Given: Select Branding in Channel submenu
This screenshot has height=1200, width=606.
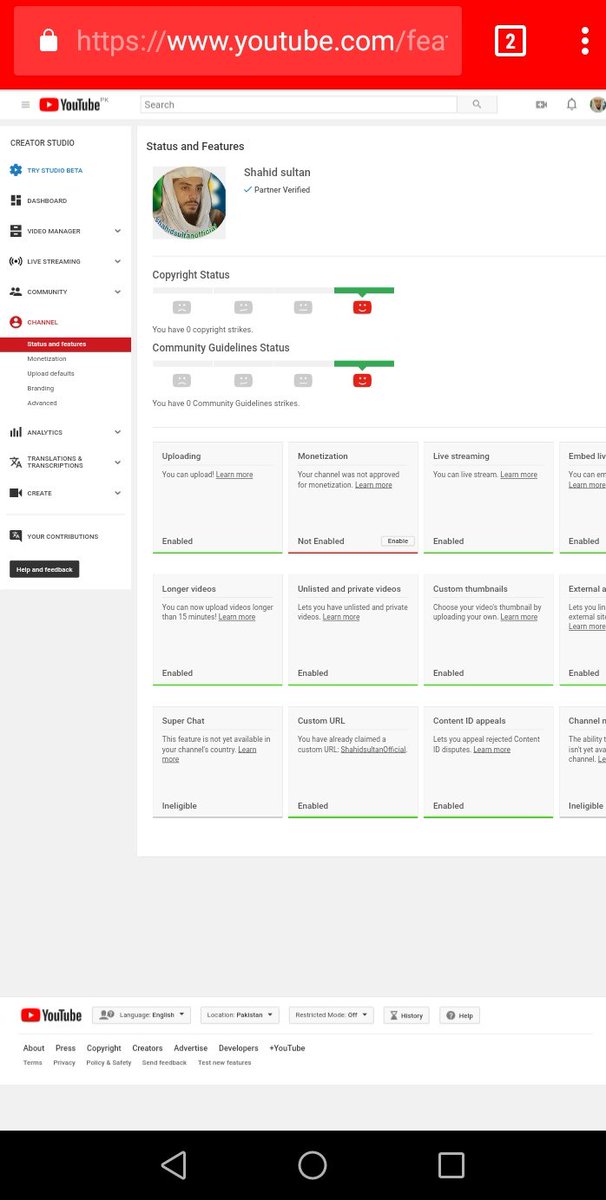Looking at the screenshot, I should coord(41,388).
